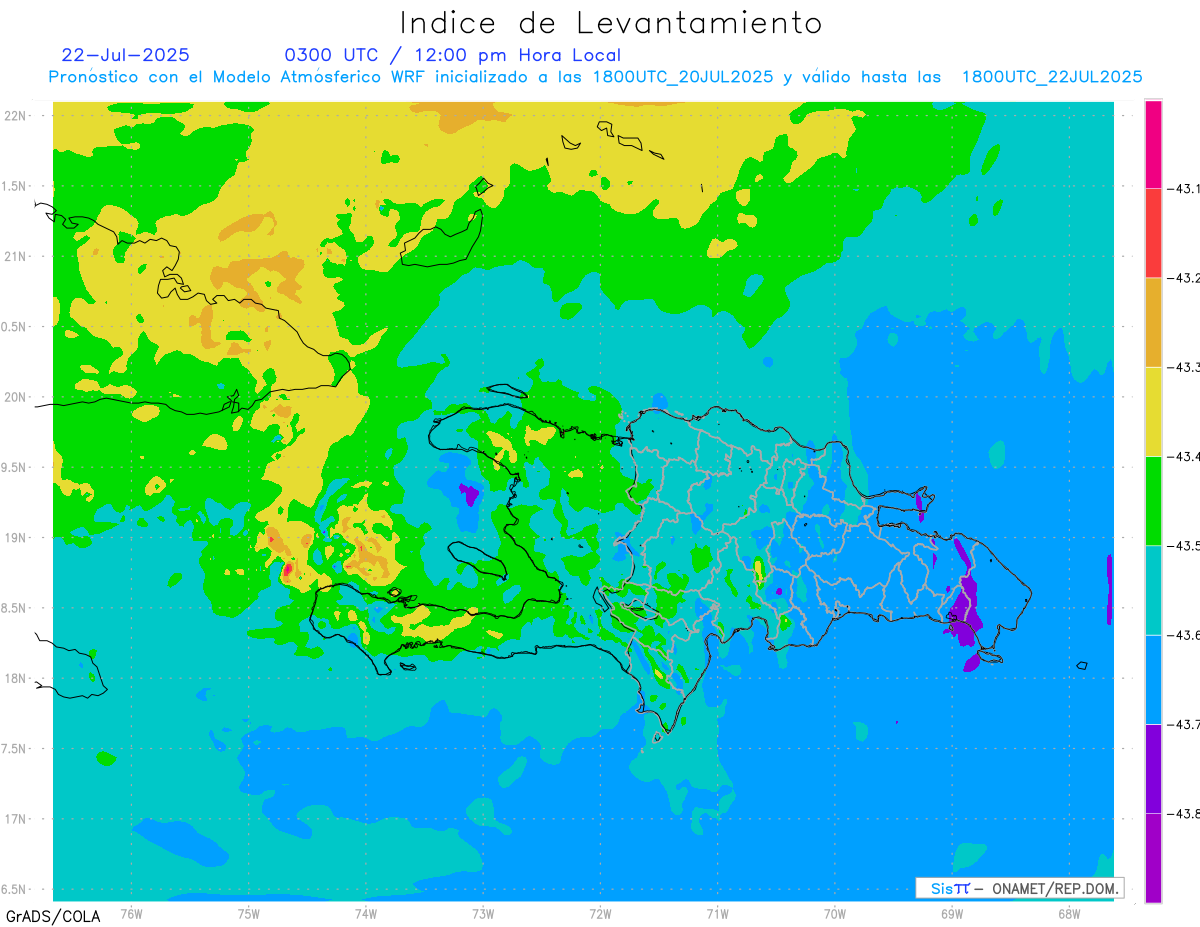The height and width of the screenshot is (927, 1200).
Task: Click the latitude label '17N'
Action: click(17, 819)
